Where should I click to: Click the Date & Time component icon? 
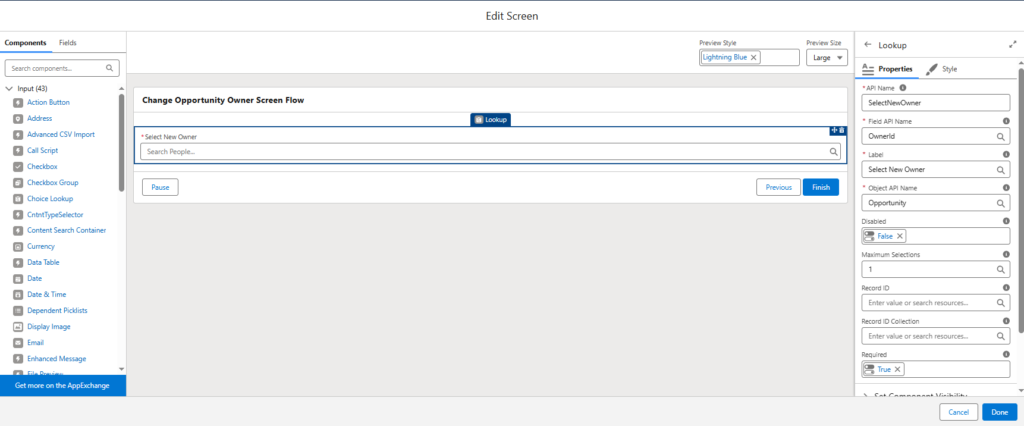pos(18,295)
